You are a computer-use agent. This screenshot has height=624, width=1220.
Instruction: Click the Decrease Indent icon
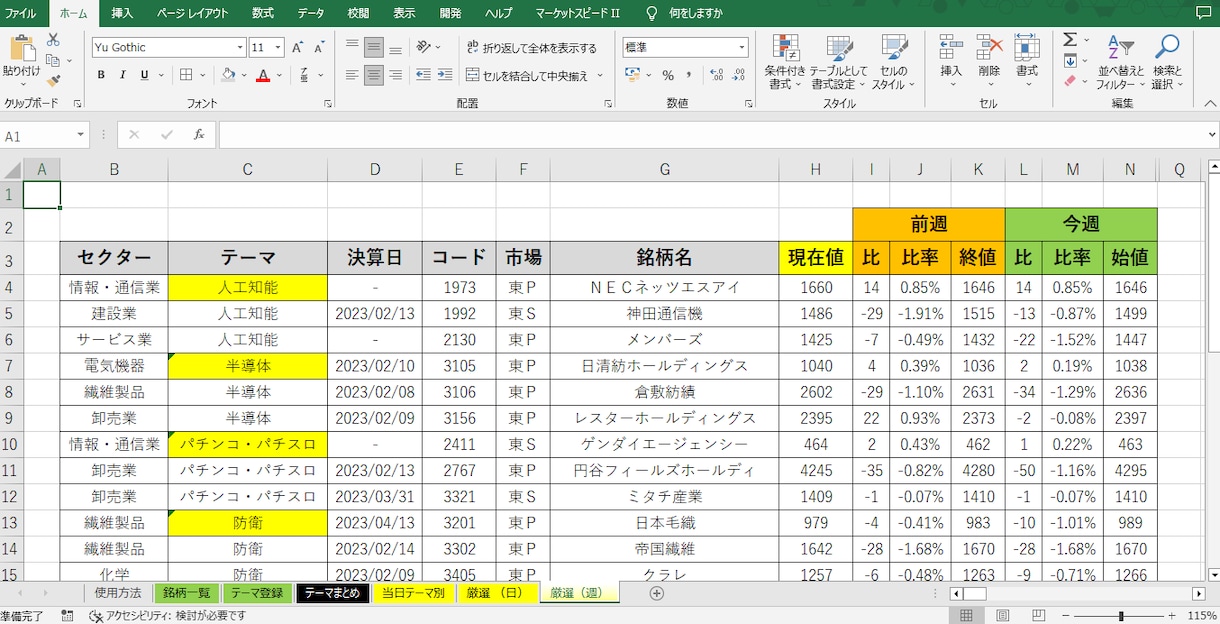(423, 75)
